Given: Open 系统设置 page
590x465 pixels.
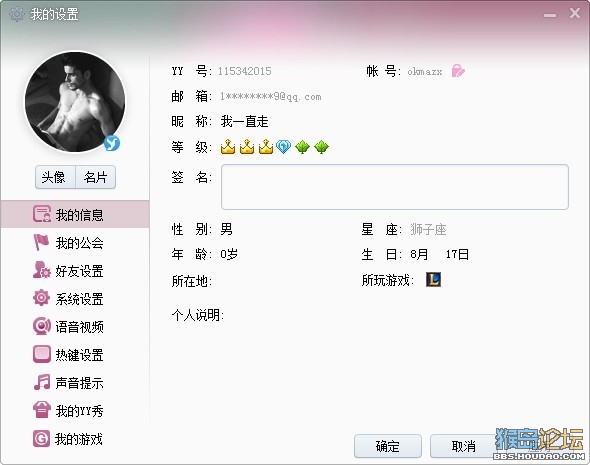Looking at the screenshot, I should pyautogui.click(x=75, y=299).
